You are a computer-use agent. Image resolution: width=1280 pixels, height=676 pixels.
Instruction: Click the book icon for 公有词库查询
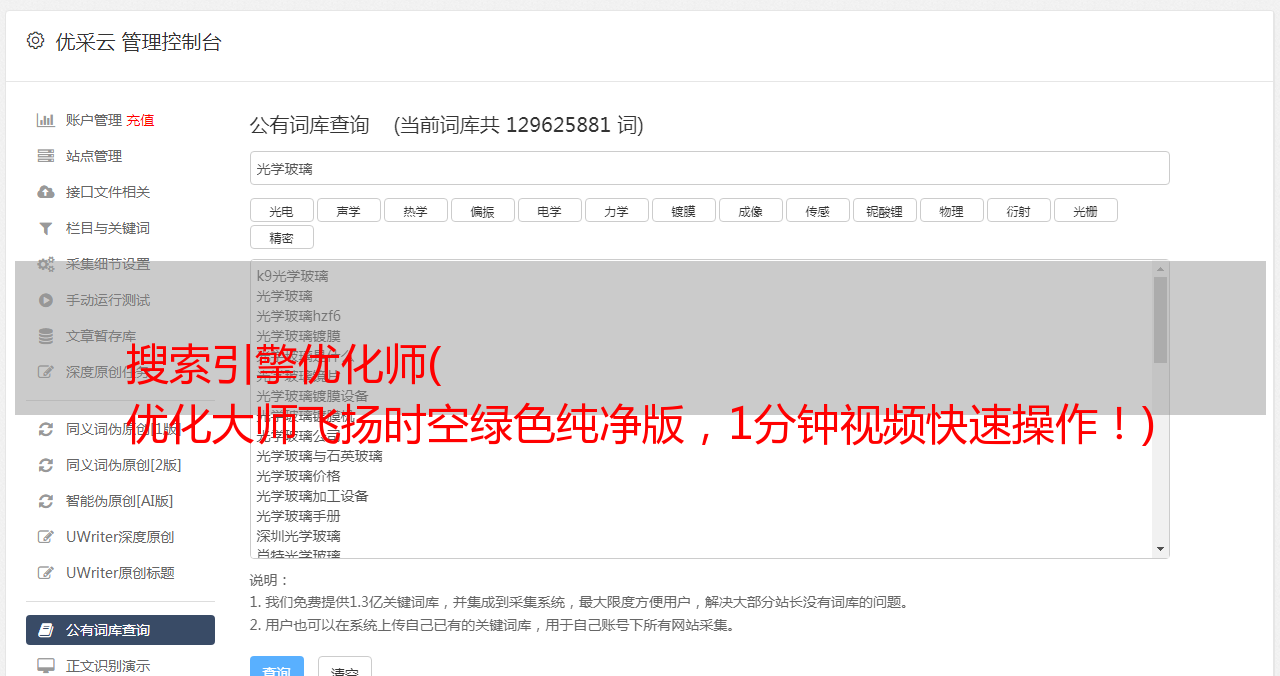click(x=45, y=630)
